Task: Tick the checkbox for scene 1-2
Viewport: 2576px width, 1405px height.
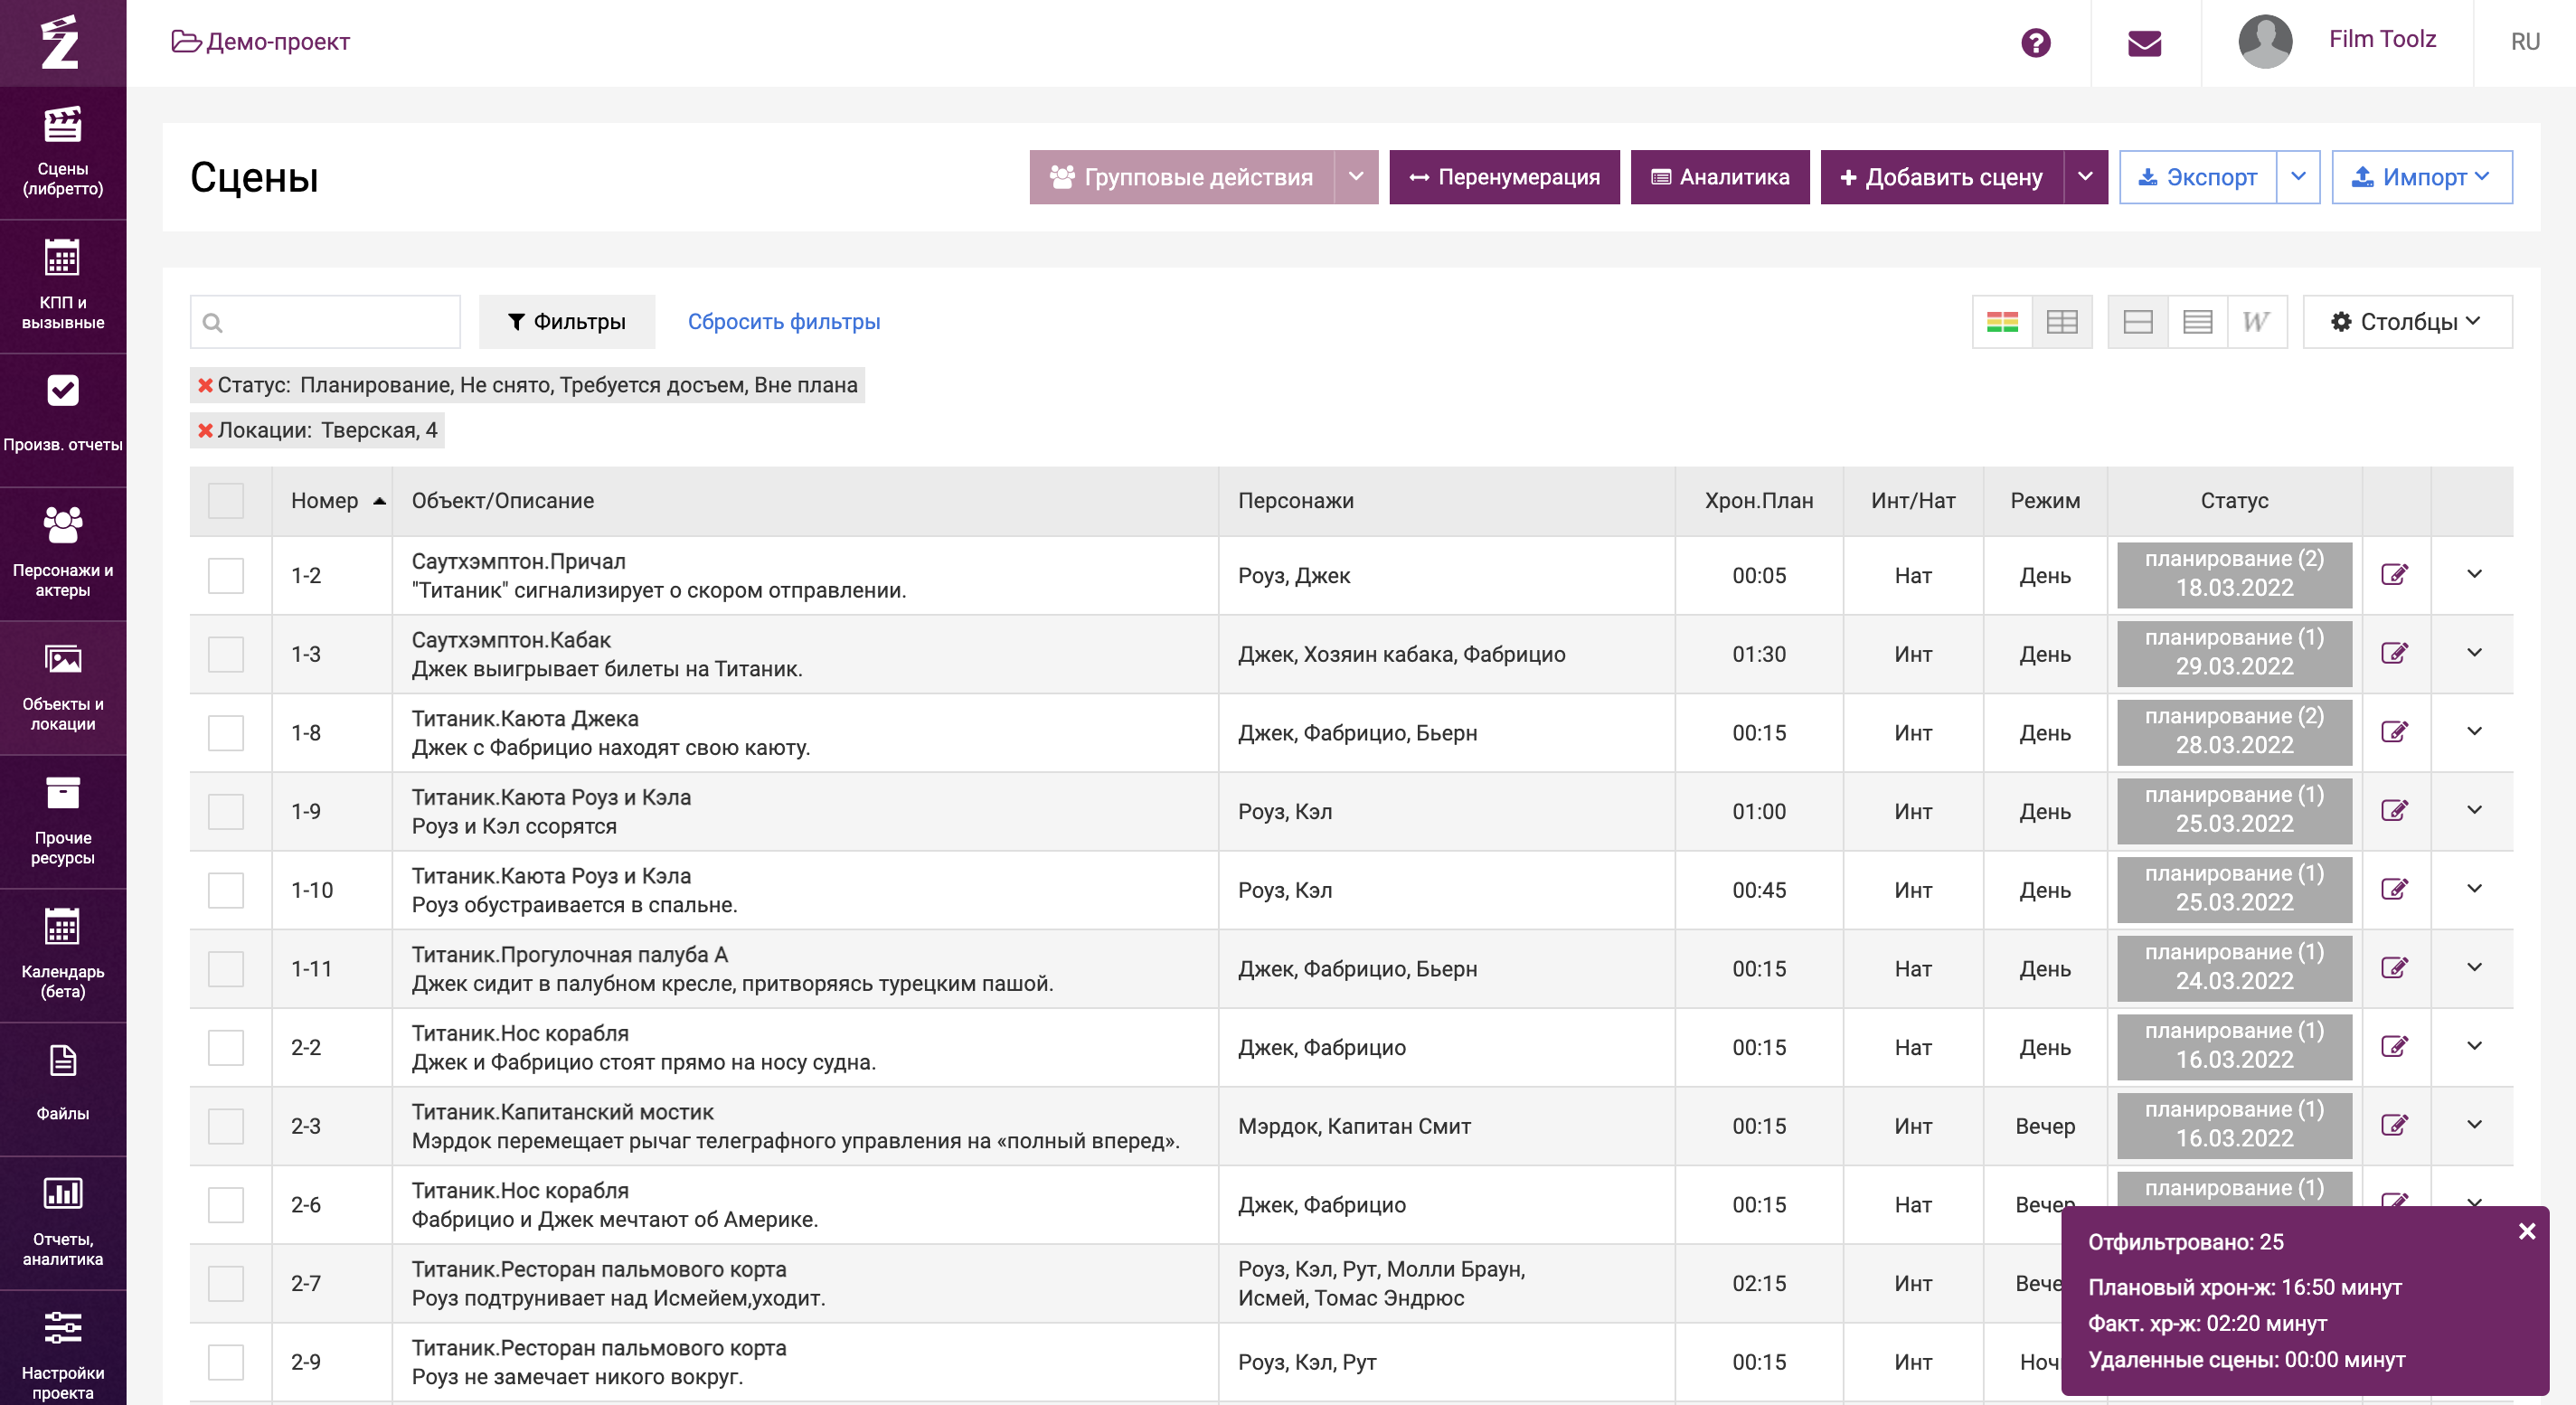Action: tap(226, 575)
